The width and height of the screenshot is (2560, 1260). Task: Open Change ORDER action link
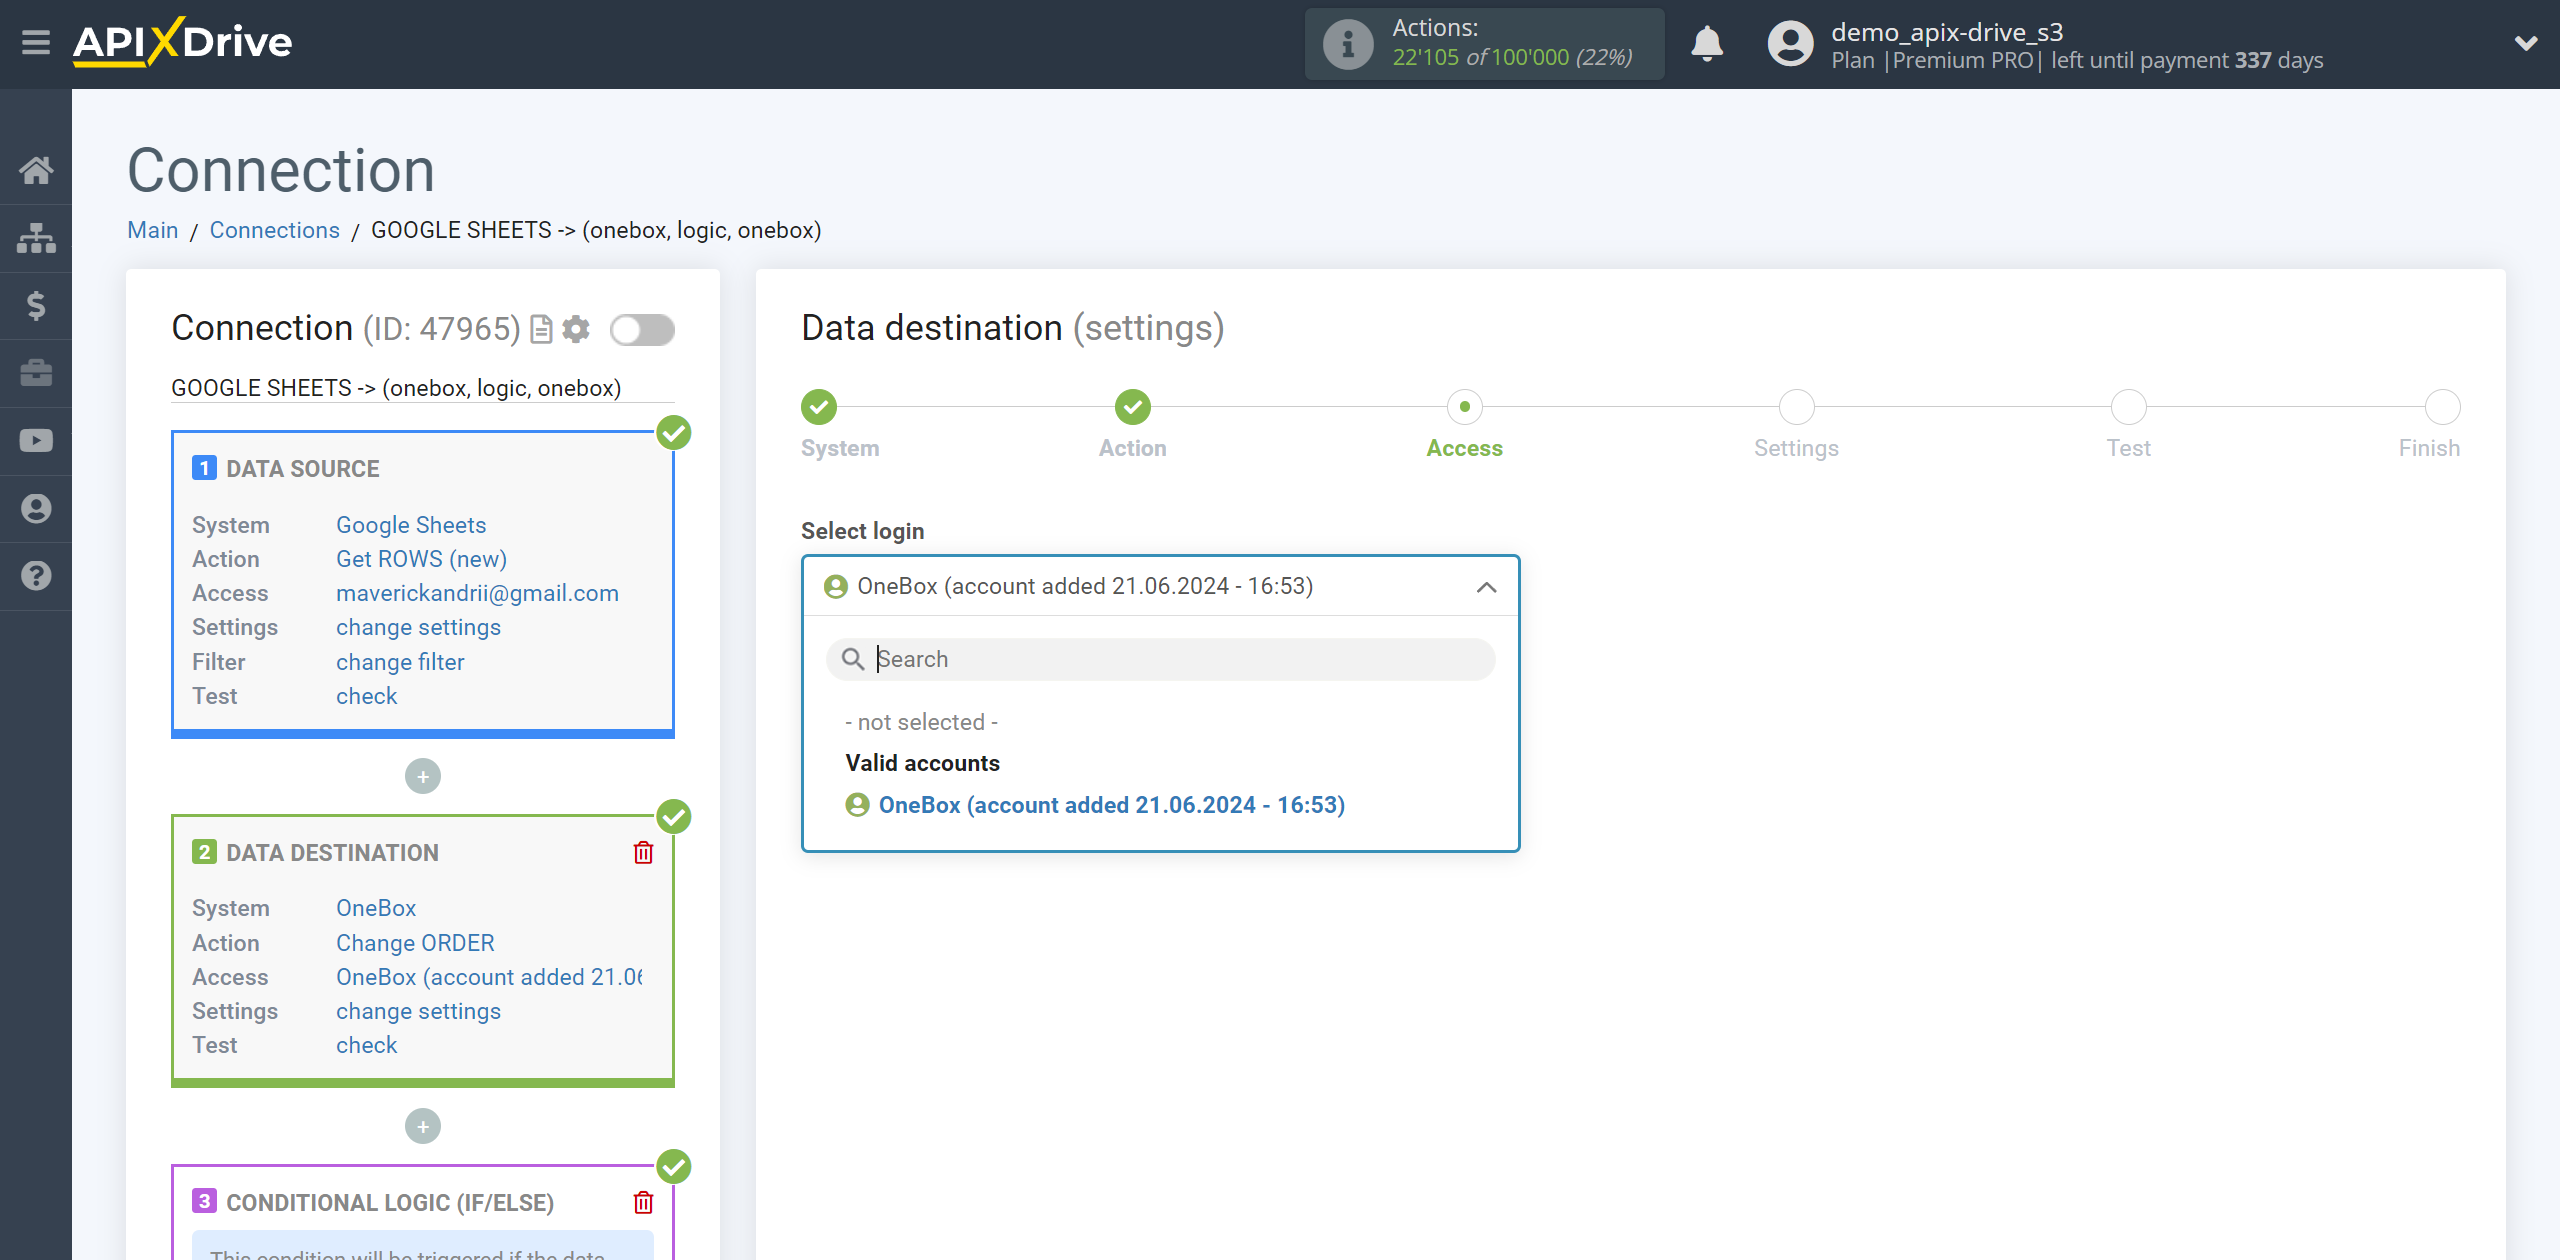pyautogui.click(x=415, y=943)
